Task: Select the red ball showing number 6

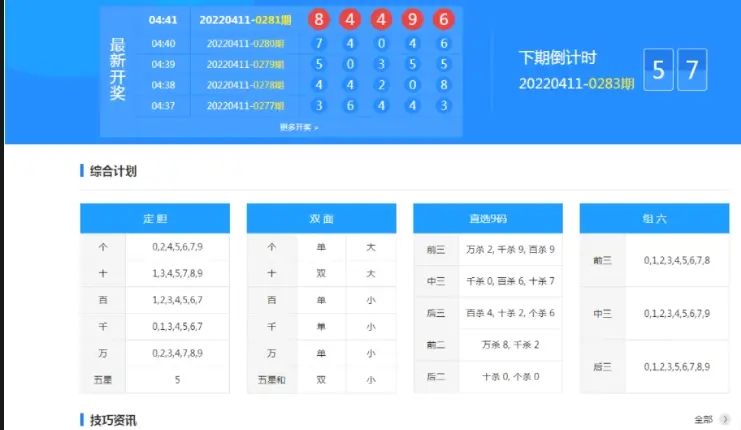Action: (x=443, y=19)
